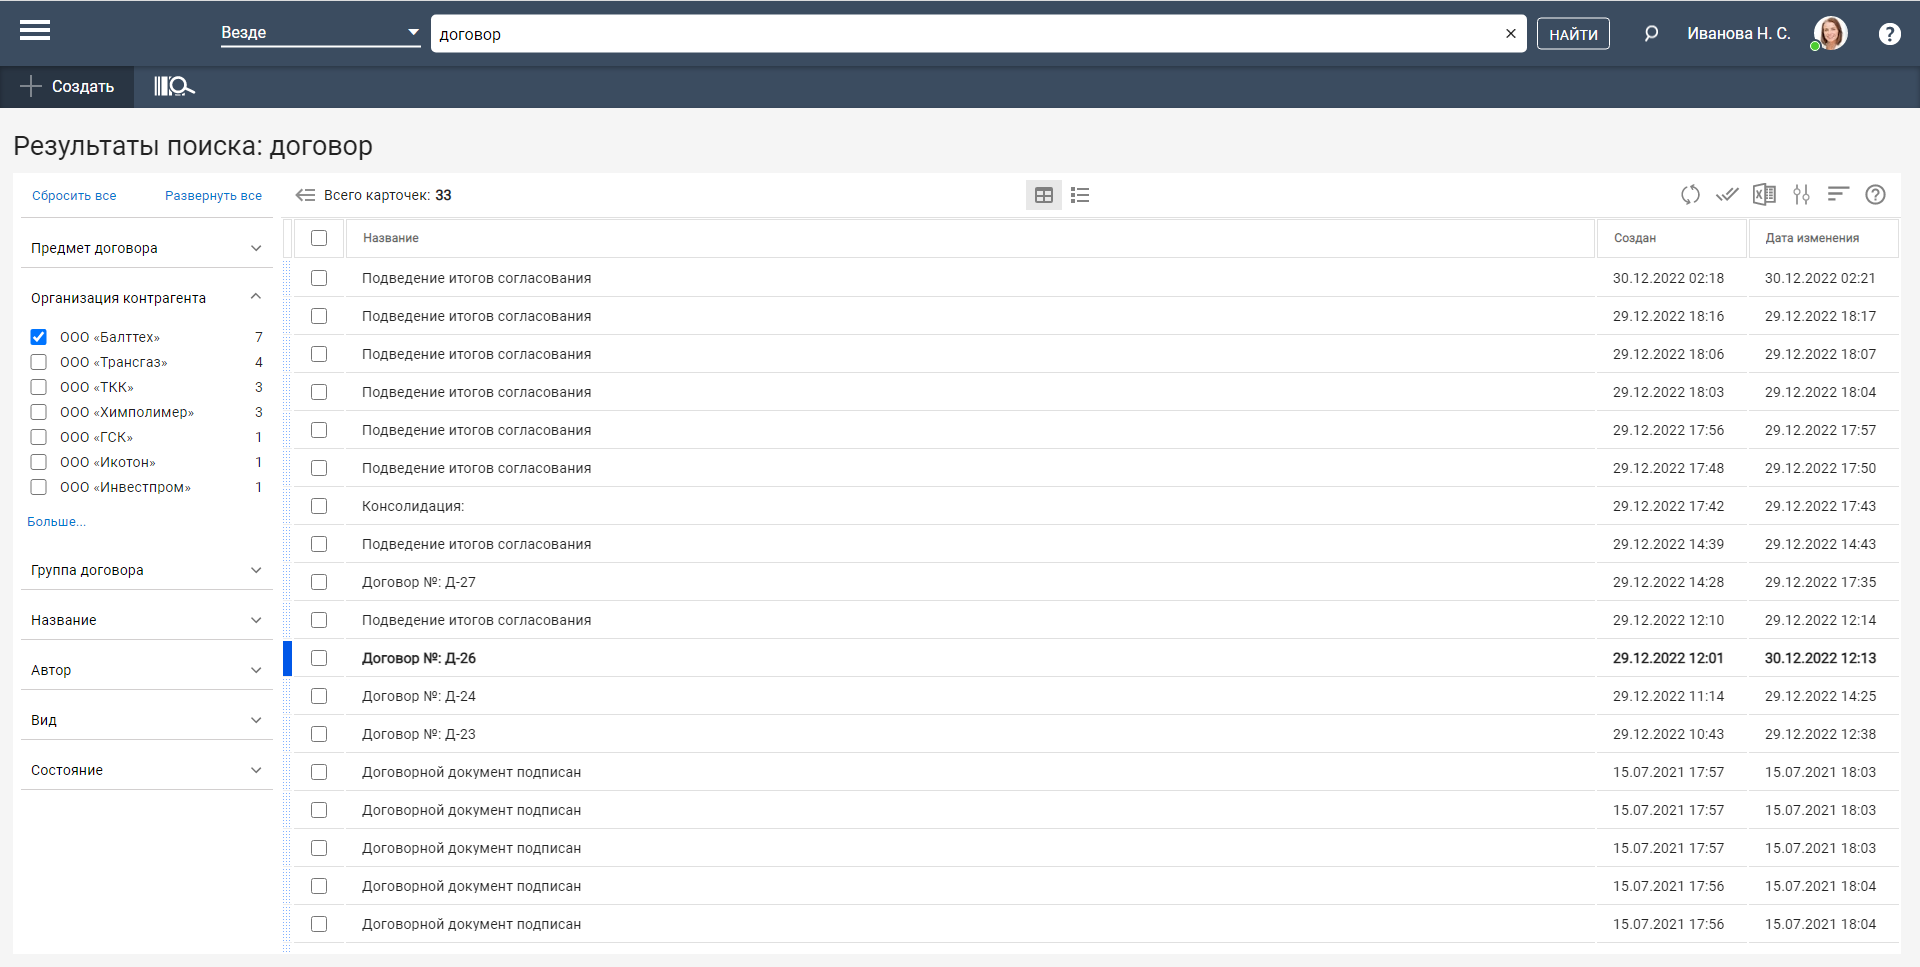
Task: Select checkbox for Консолидация: row
Action: (x=319, y=506)
